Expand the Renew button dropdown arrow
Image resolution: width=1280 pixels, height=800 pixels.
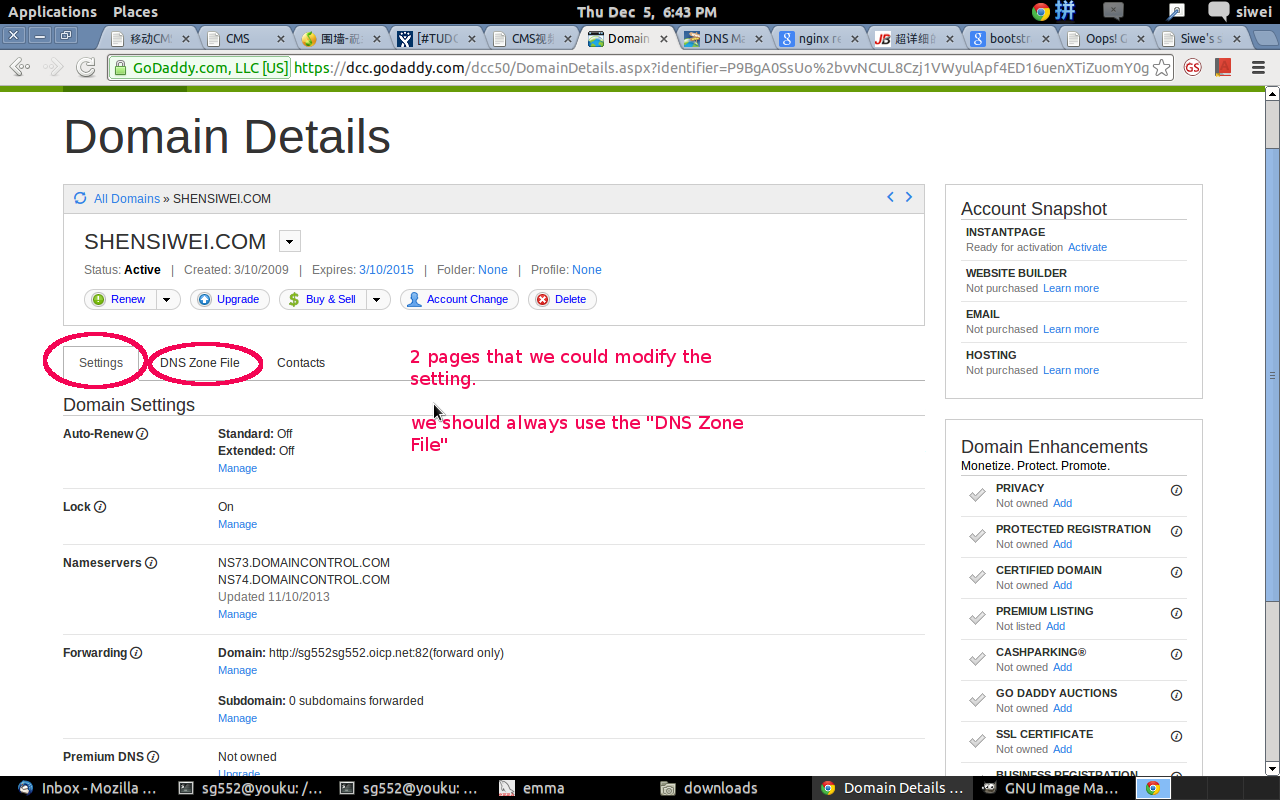tap(166, 299)
